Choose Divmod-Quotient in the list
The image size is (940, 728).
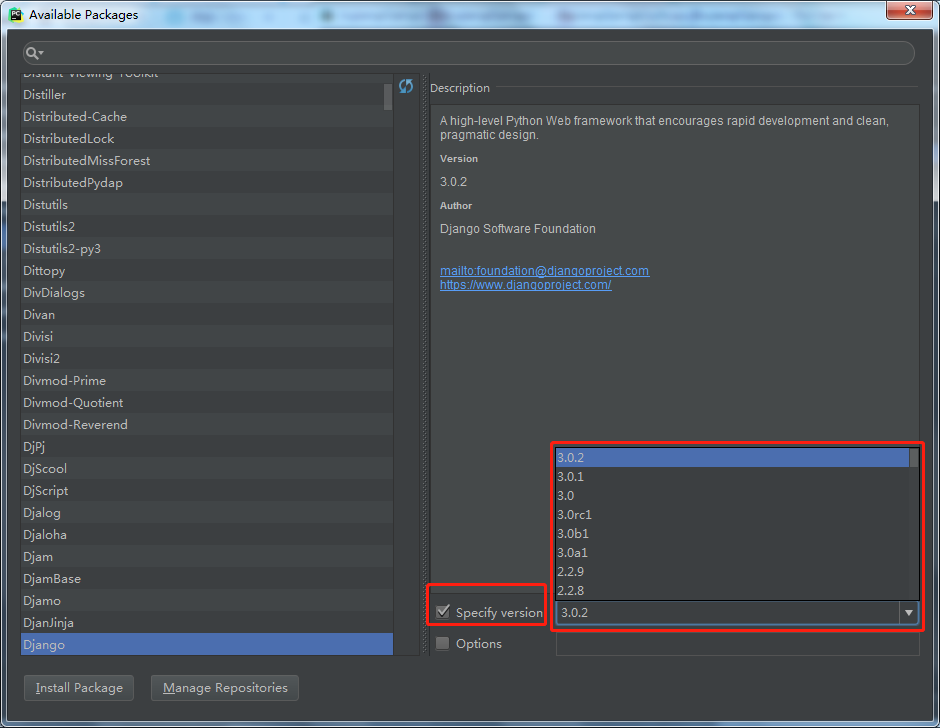coord(207,402)
